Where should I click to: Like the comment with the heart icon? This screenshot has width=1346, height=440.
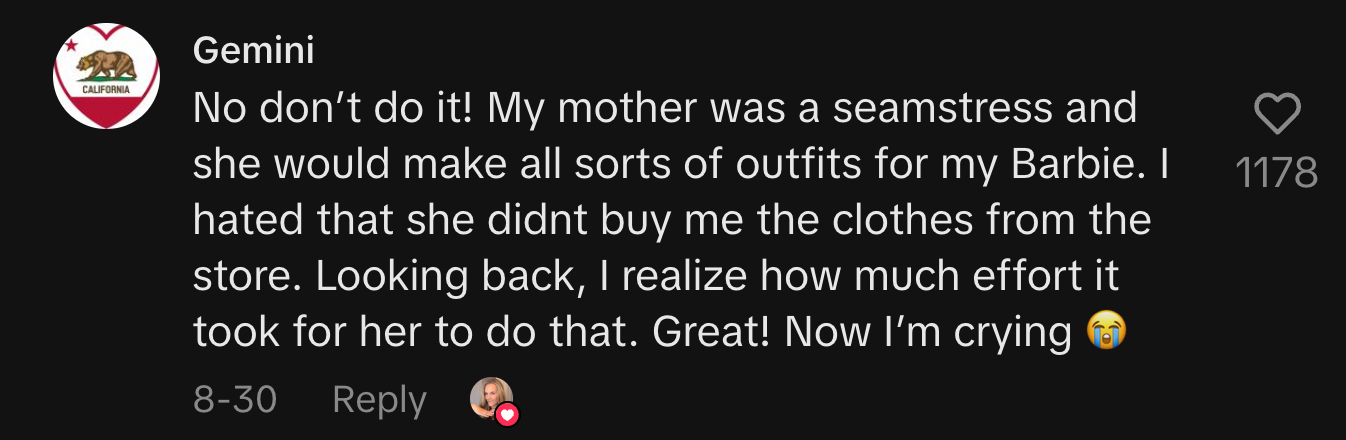click(1277, 115)
